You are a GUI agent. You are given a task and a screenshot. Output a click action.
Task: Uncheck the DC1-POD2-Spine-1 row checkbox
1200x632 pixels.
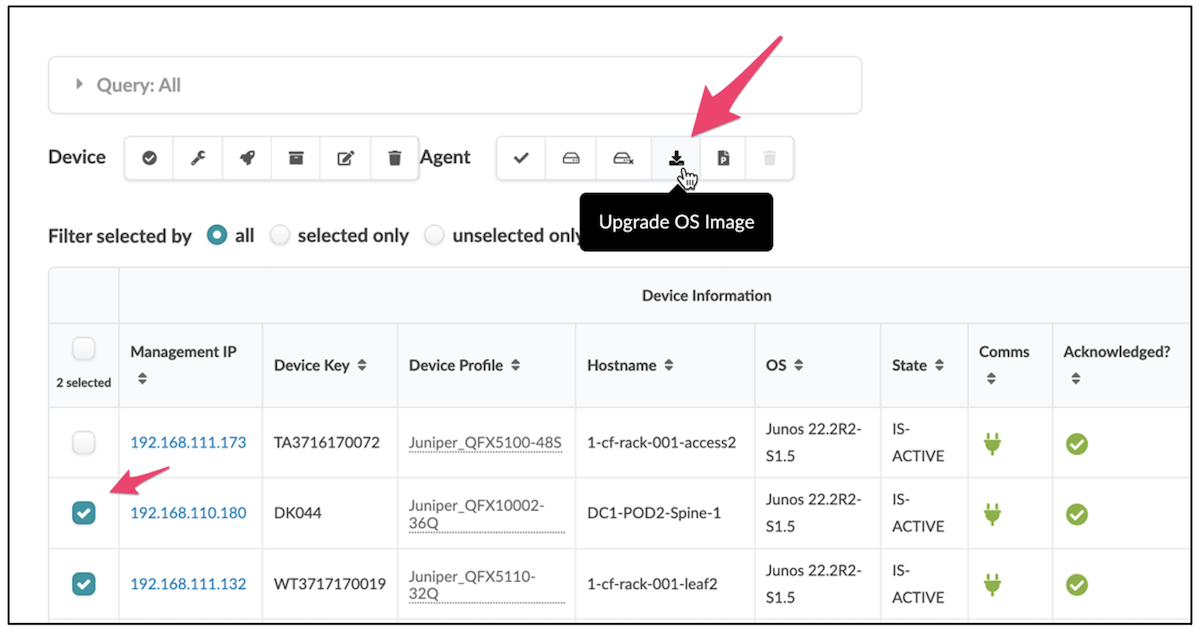coord(83,512)
